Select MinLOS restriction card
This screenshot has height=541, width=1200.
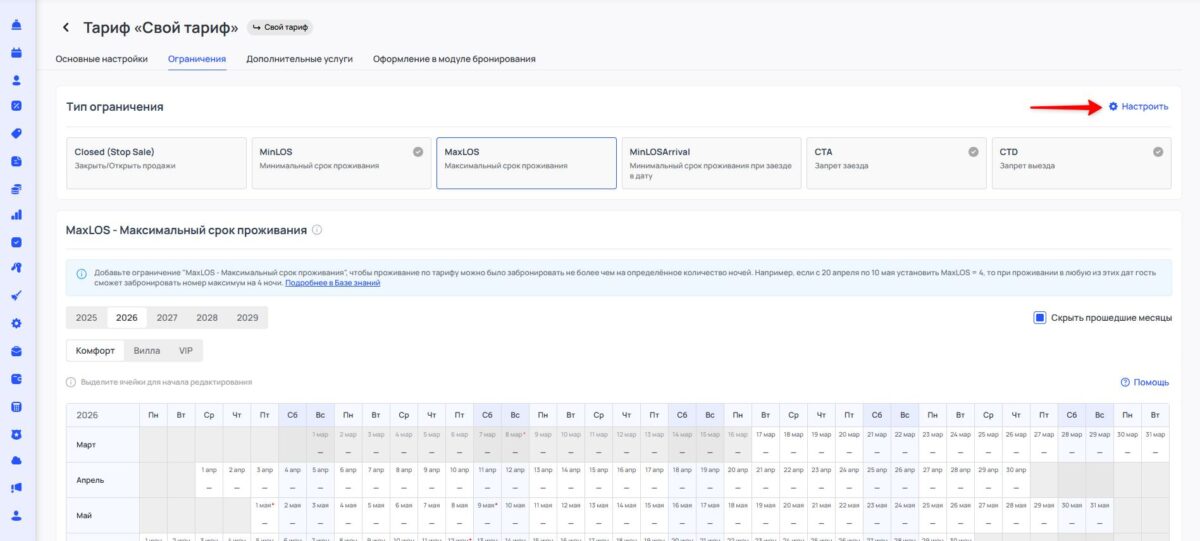pyautogui.click(x=341, y=163)
